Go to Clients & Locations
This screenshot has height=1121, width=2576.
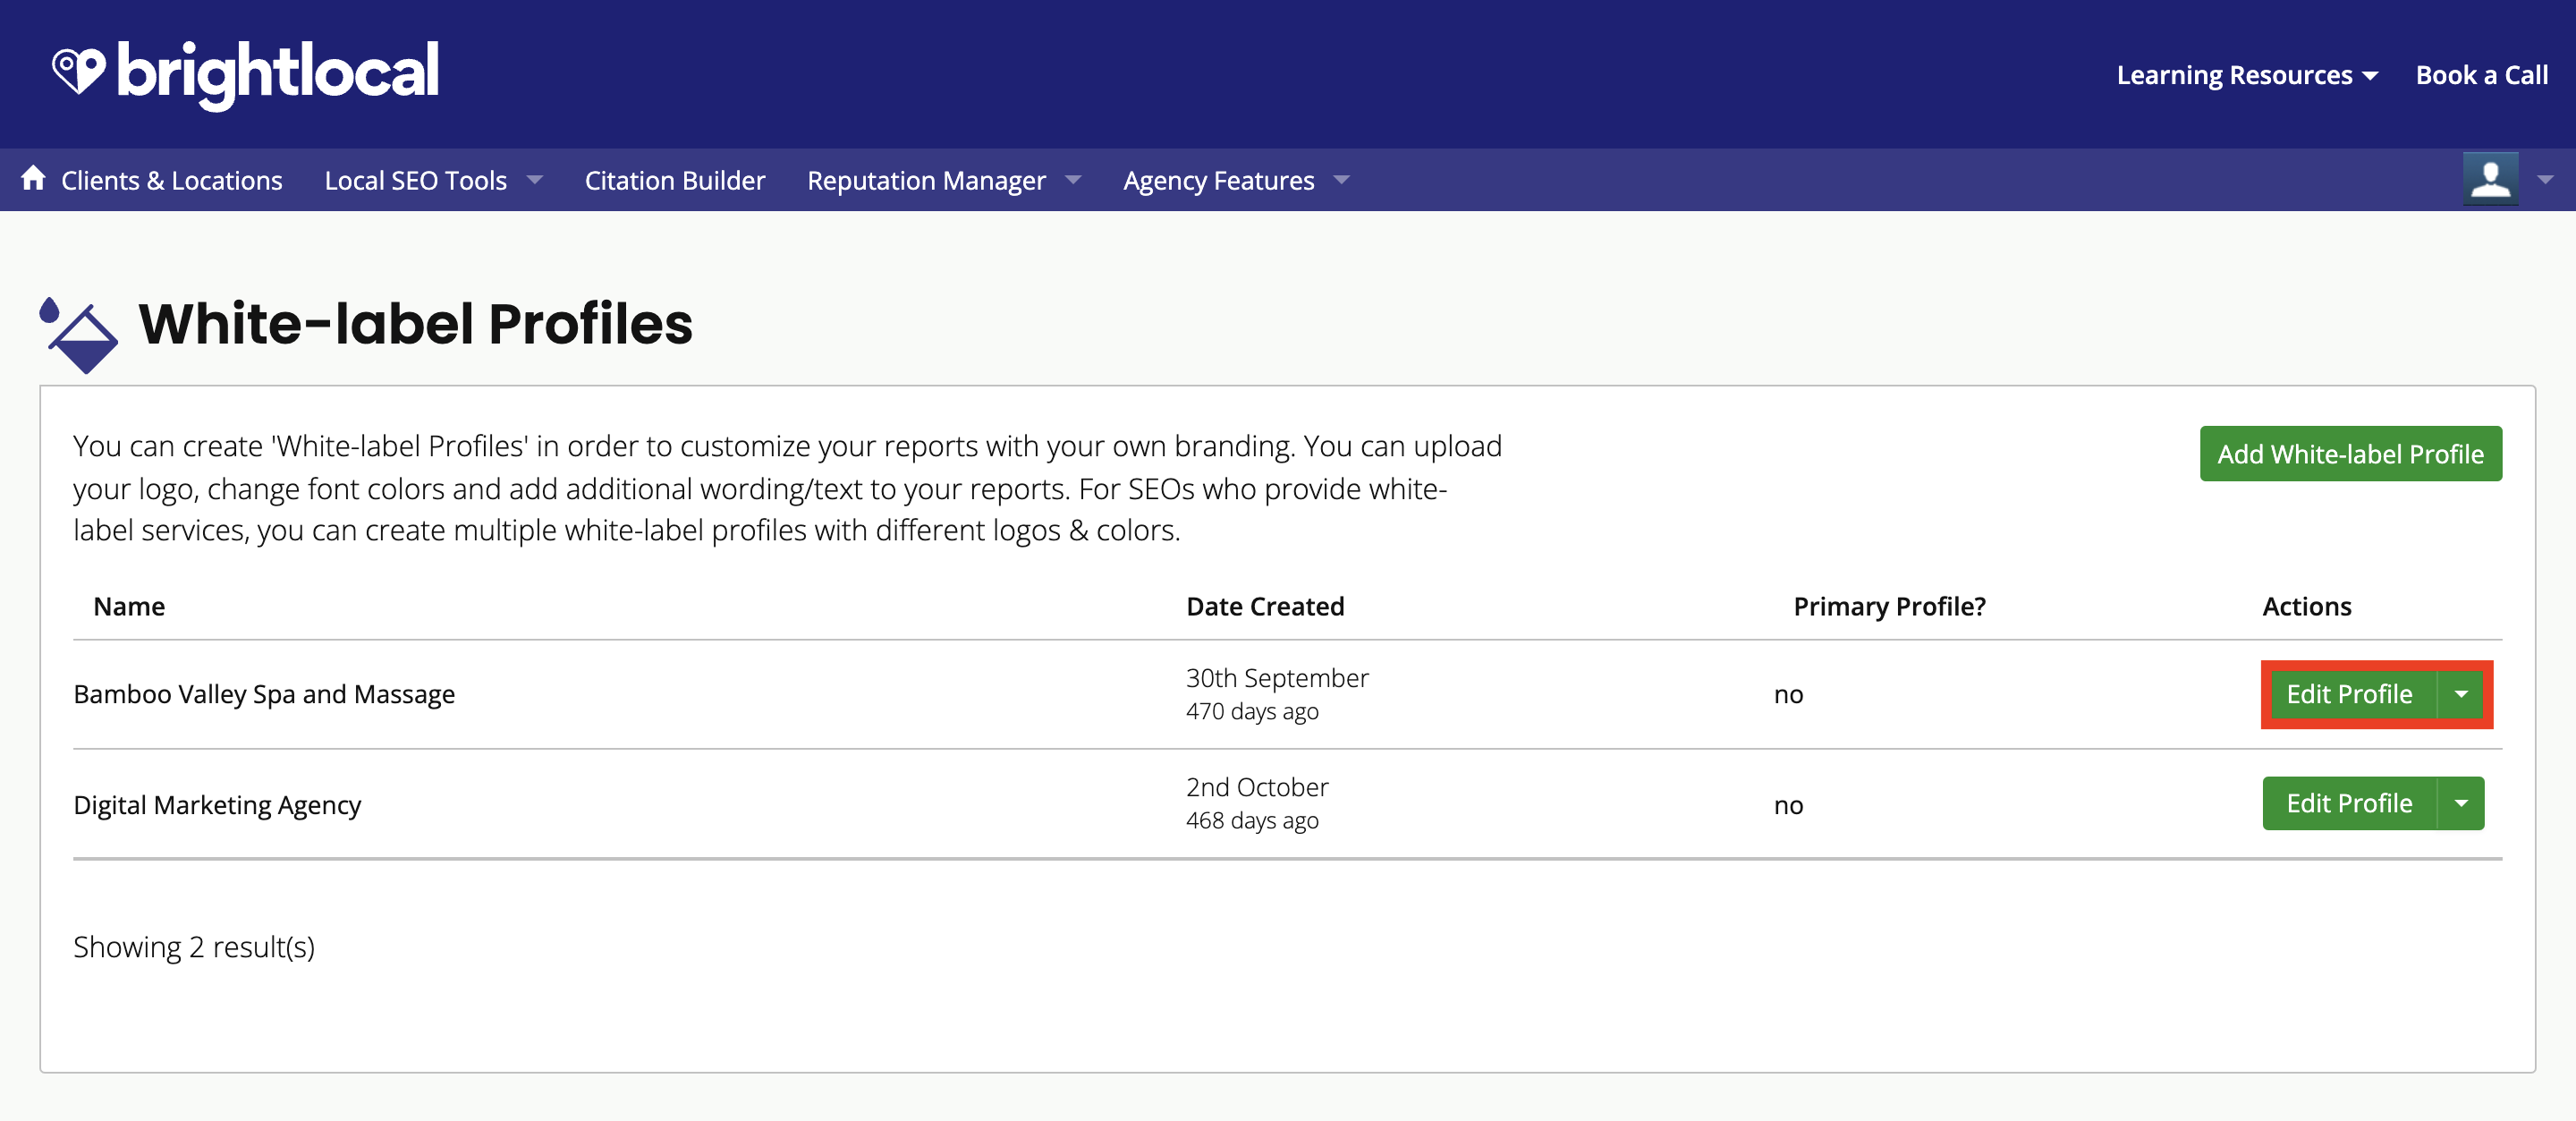[171, 180]
